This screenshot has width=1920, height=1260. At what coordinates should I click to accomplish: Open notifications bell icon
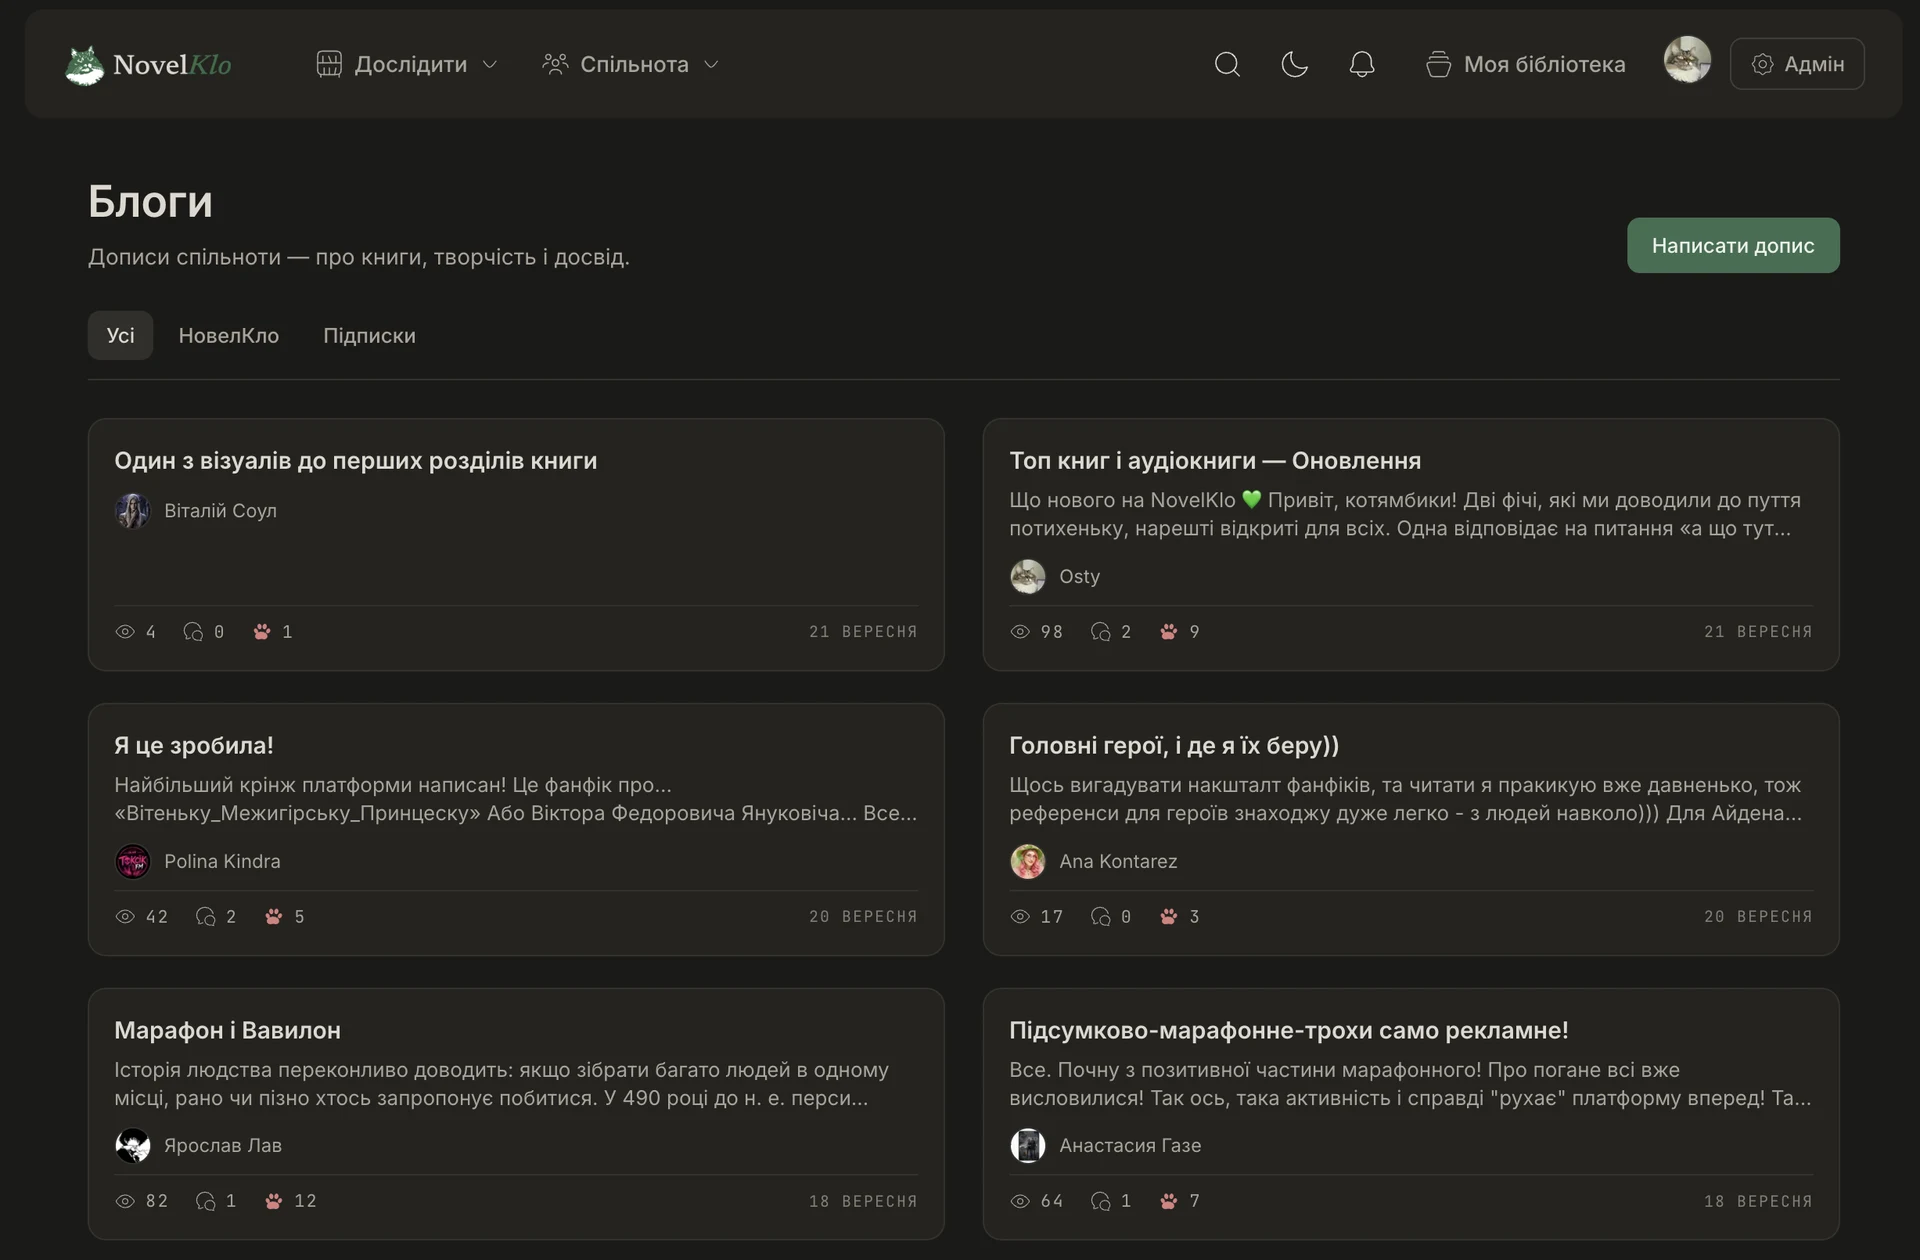coord(1361,64)
